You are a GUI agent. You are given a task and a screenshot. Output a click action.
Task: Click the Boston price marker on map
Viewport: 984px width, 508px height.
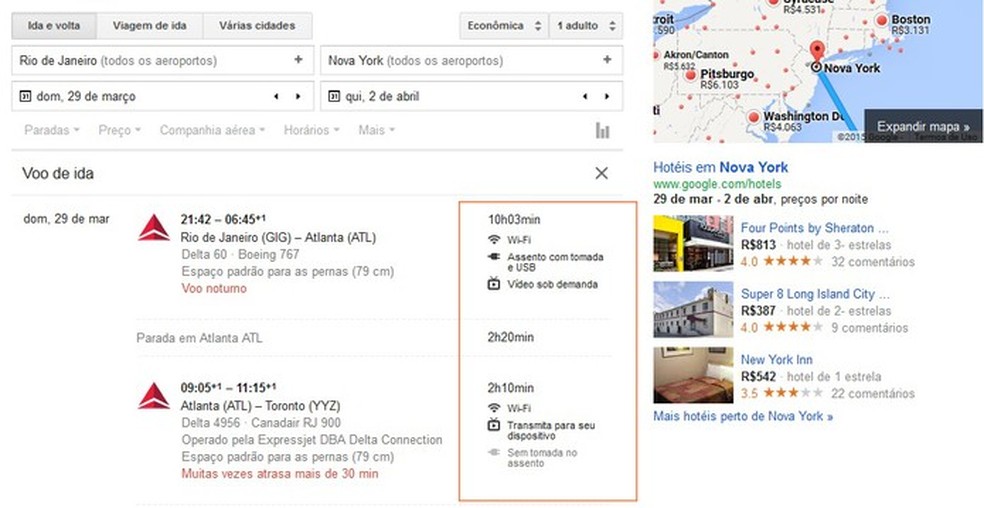click(x=882, y=21)
